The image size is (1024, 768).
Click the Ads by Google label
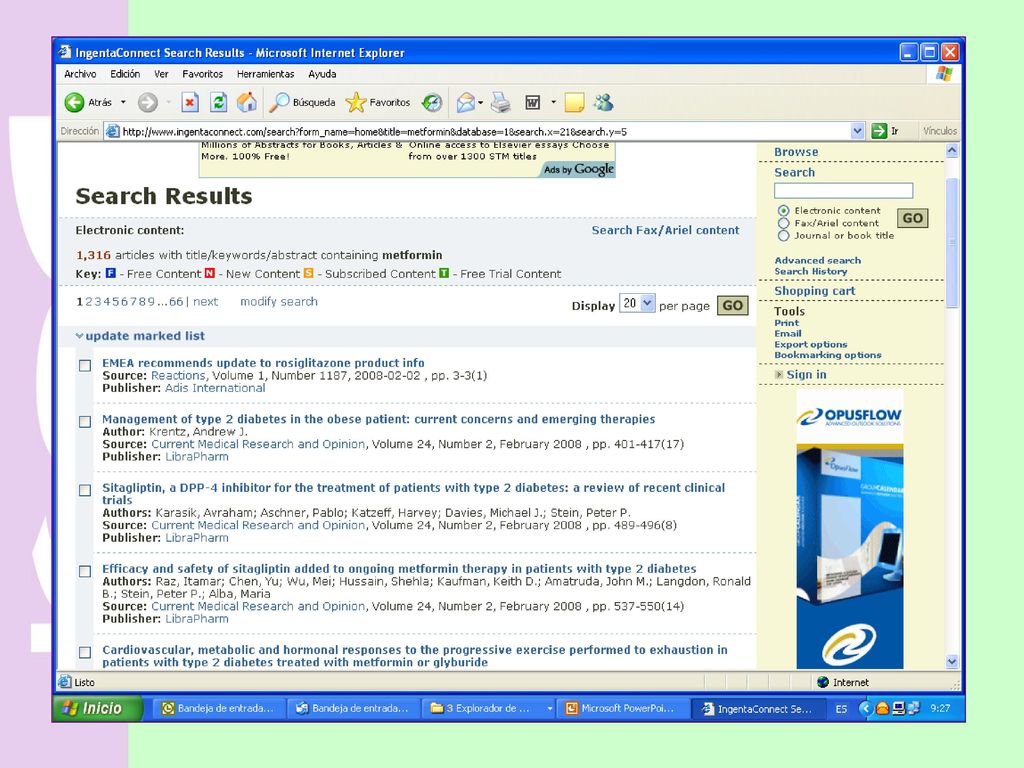[579, 169]
